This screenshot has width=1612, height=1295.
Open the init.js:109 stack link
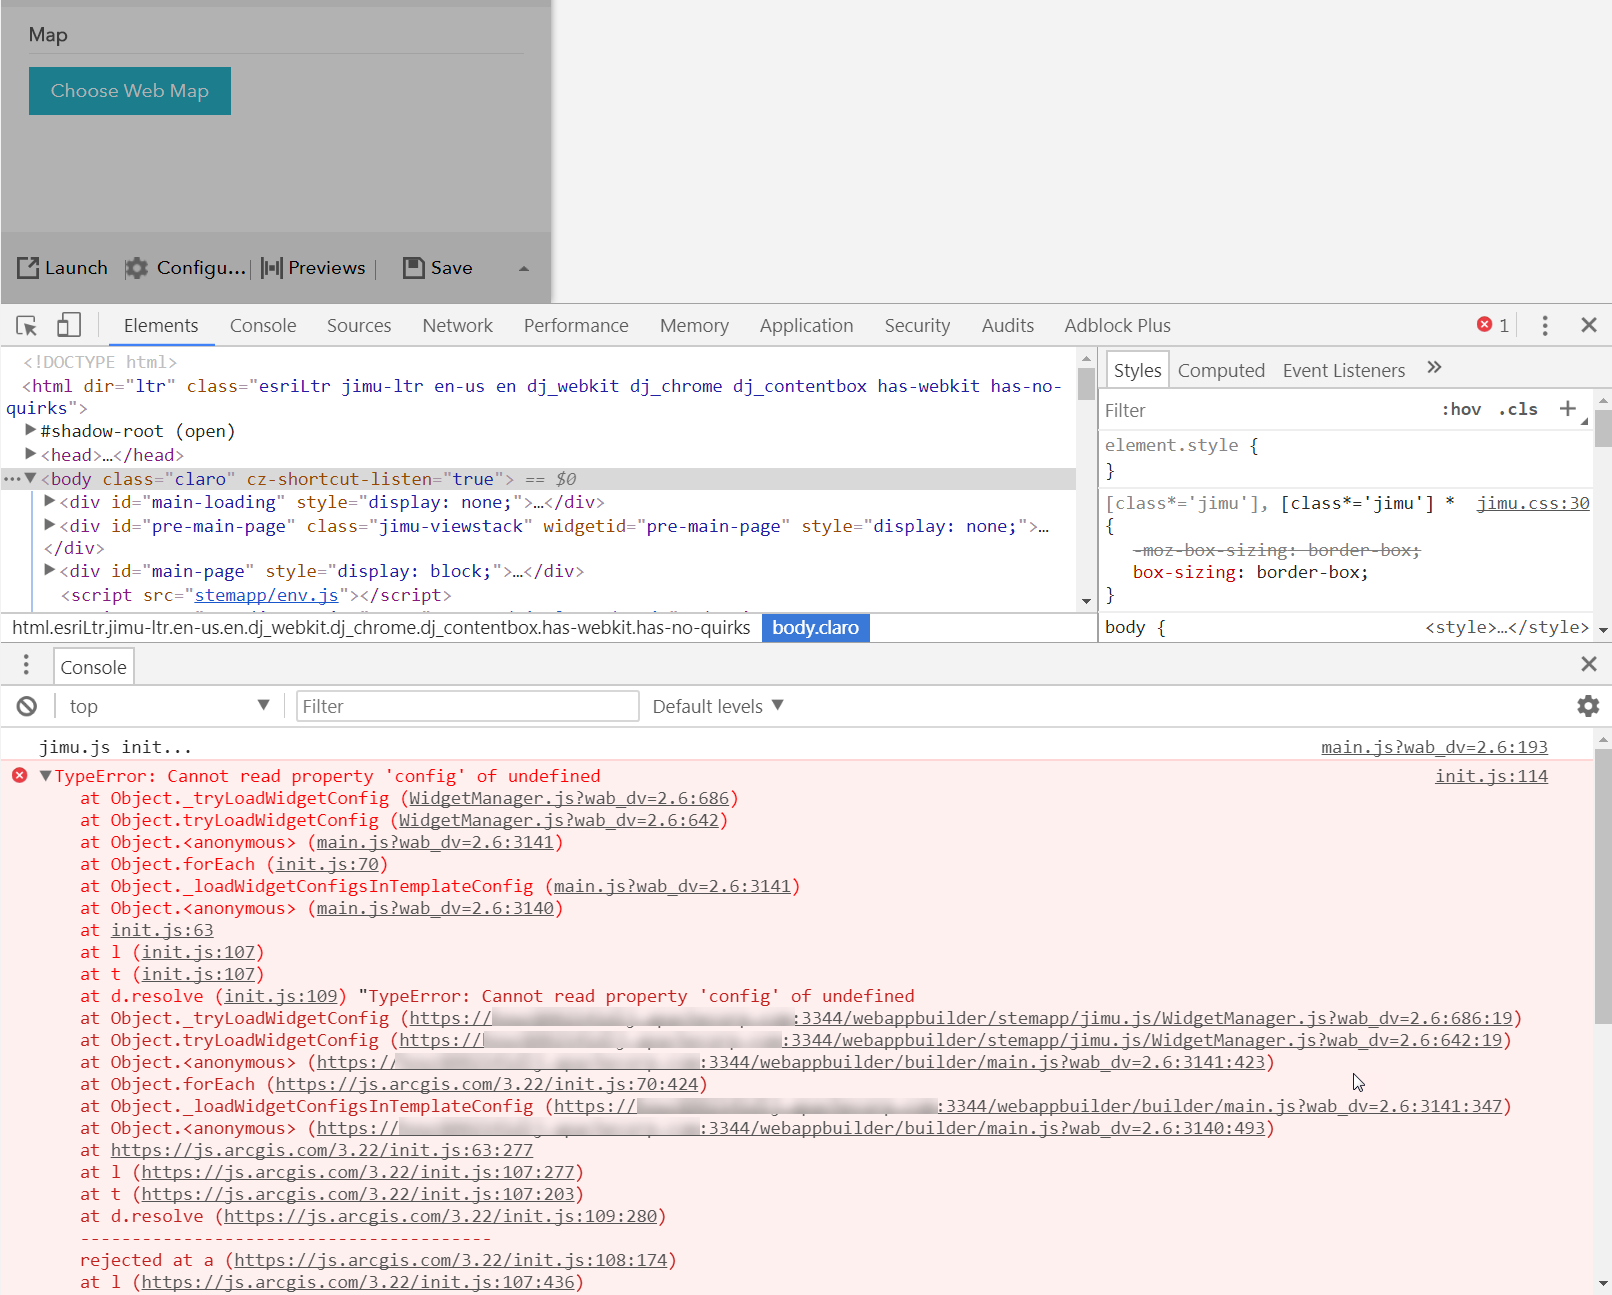(280, 996)
